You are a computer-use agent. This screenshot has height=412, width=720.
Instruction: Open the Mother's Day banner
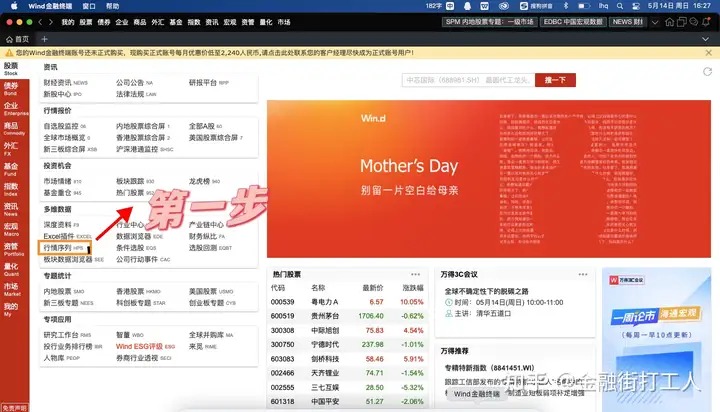(489, 179)
